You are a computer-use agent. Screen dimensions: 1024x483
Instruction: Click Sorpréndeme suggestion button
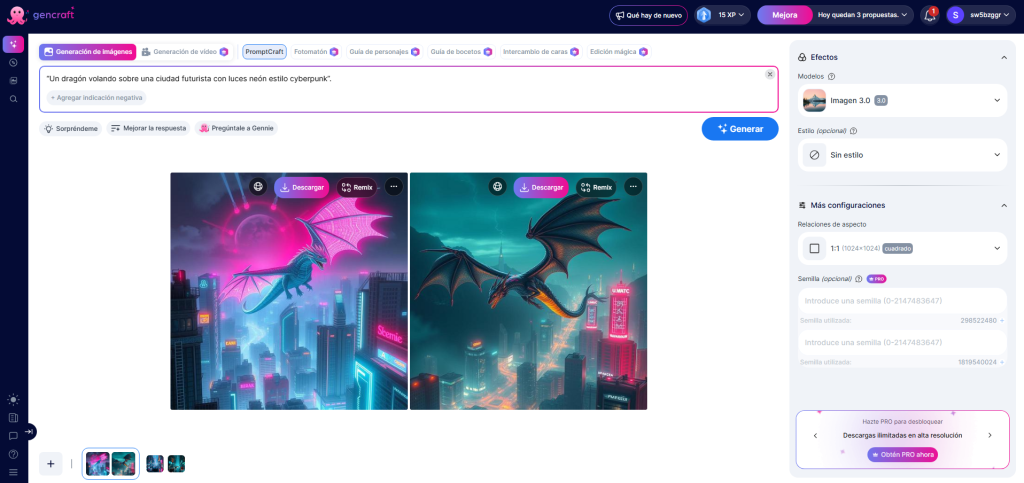pos(71,129)
